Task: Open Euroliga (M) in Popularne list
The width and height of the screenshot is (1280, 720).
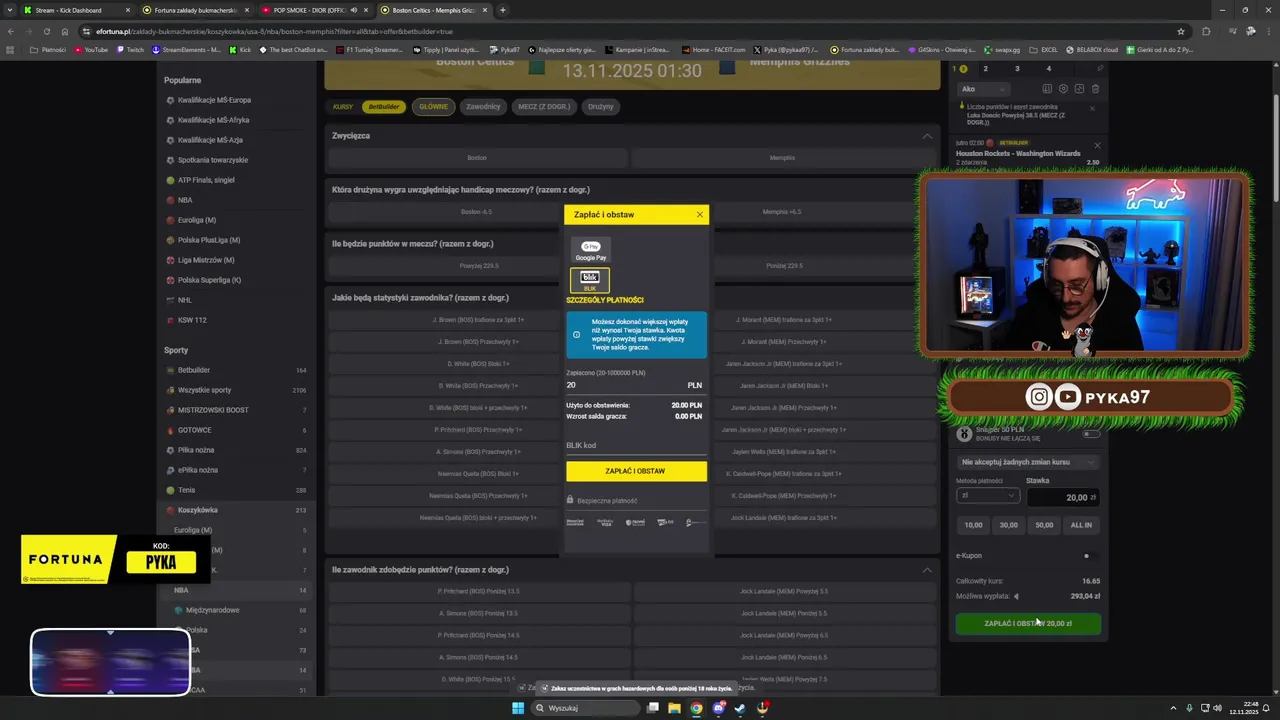Action: [196, 220]
